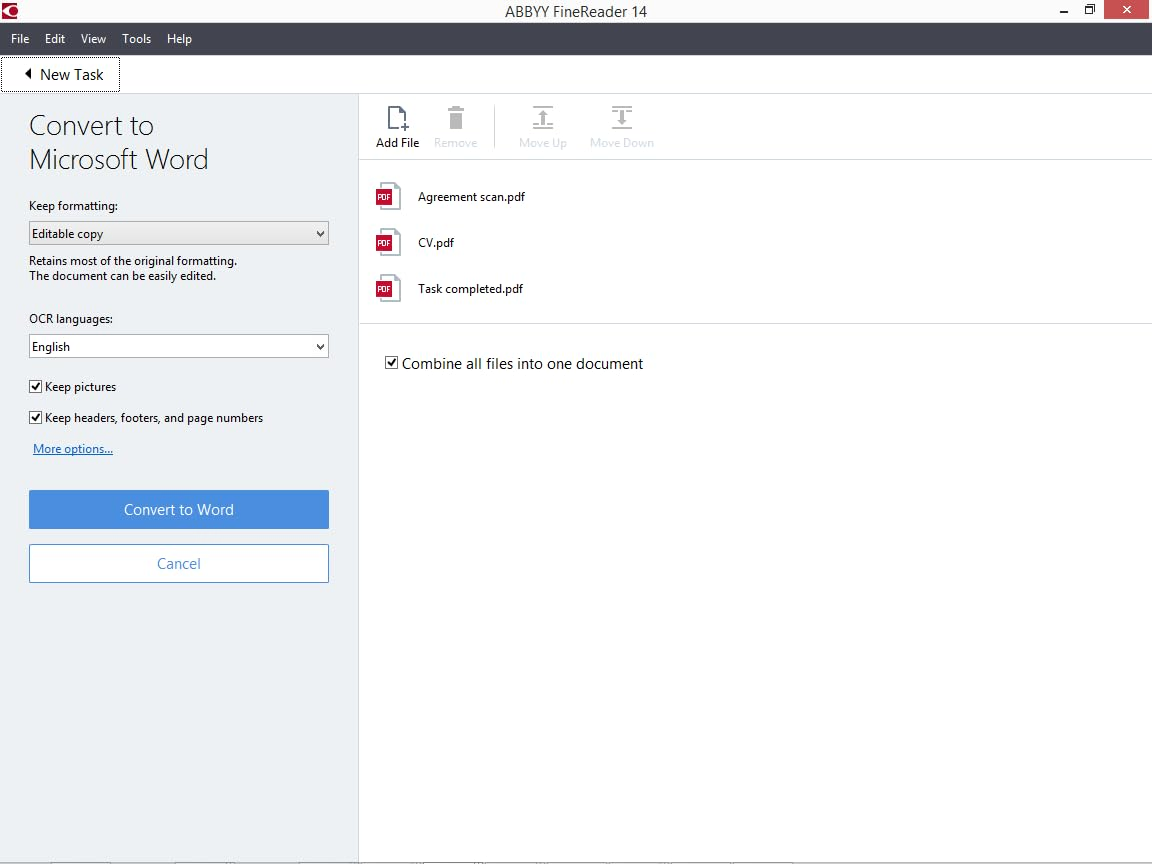This screenshot has height=864, width=1152.
Task: Select the Agreement scan.pdf file icon
Action: pos(388,197)
